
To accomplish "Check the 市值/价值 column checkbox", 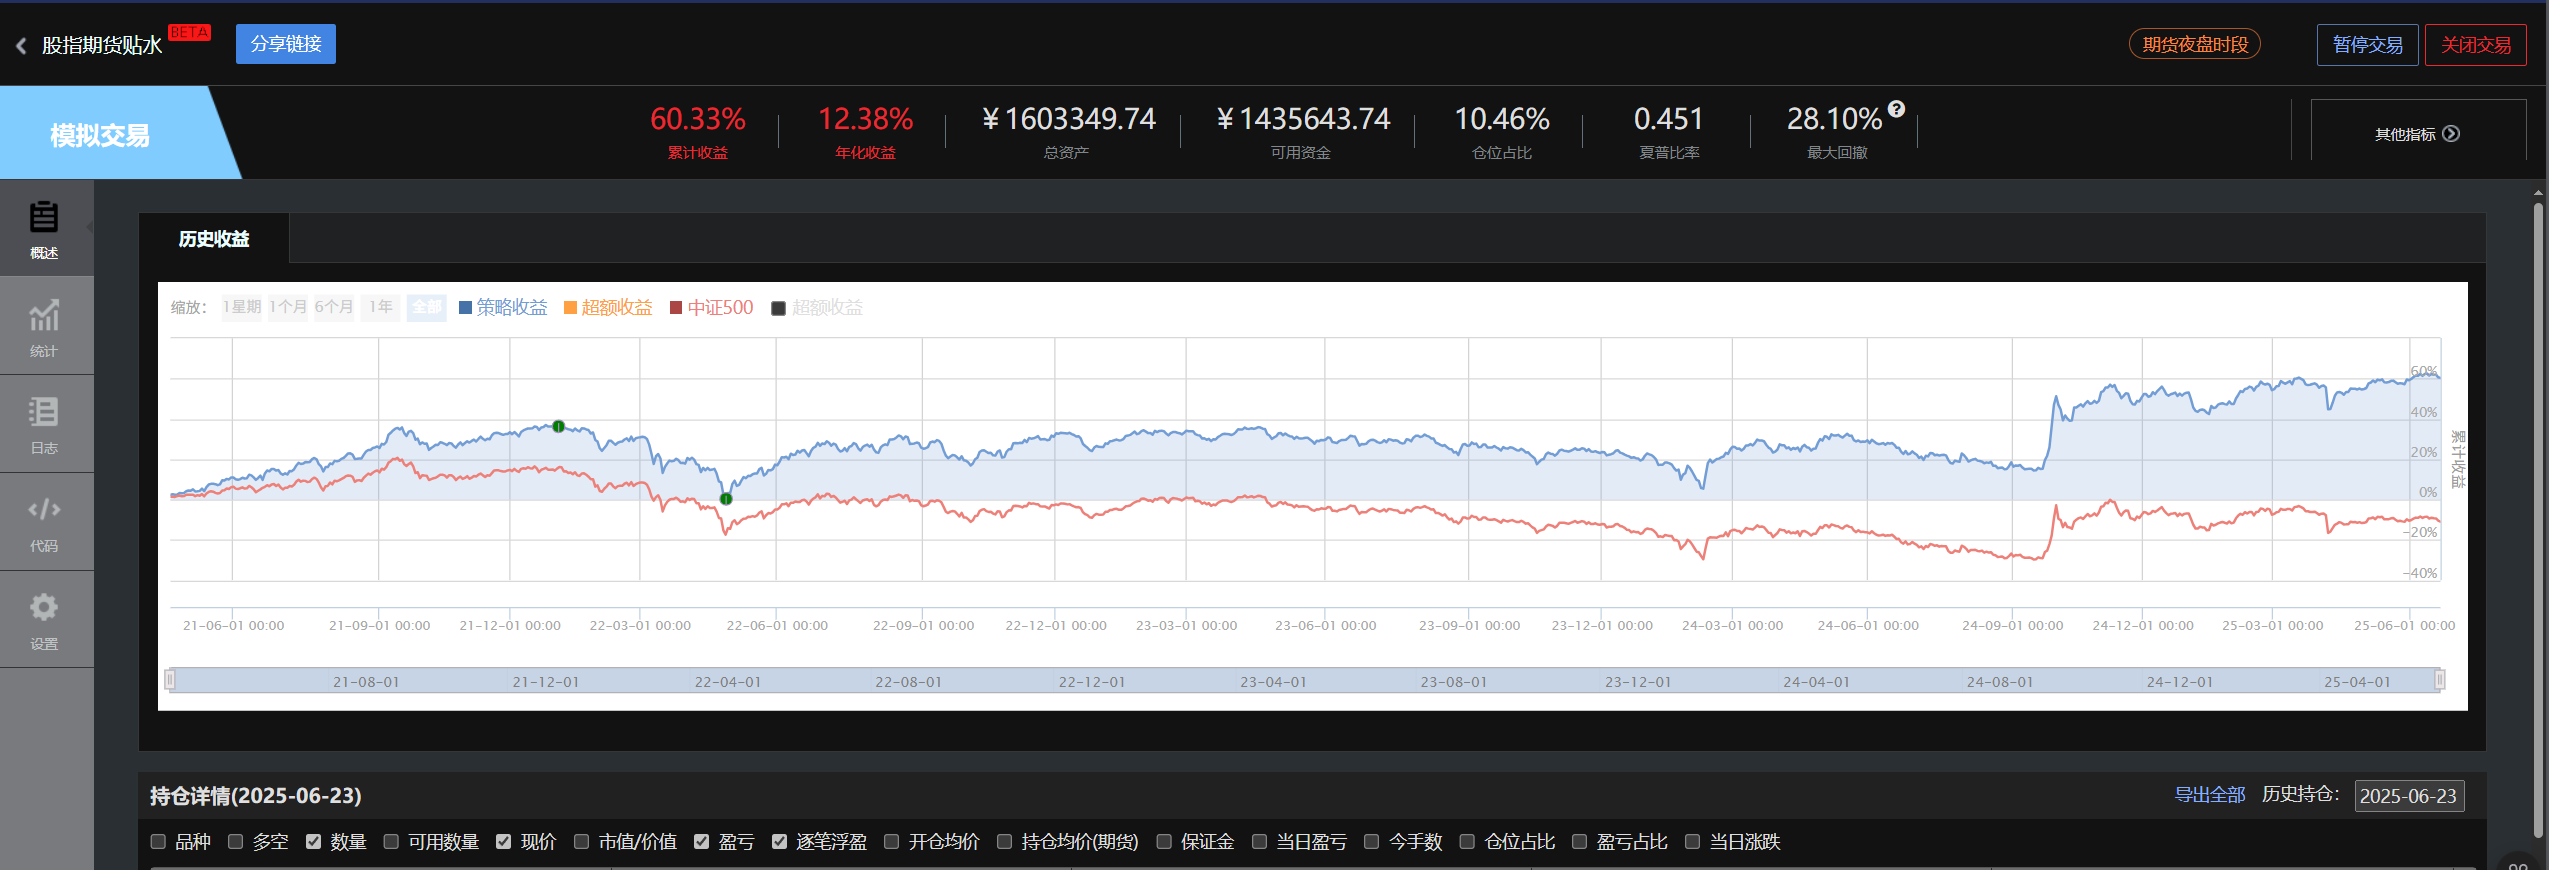I will pos(582,842).
